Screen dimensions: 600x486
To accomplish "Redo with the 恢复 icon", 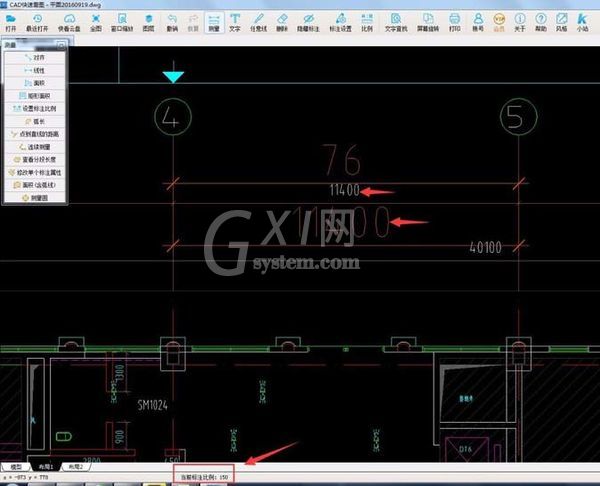I will click(x=193, y=23).
